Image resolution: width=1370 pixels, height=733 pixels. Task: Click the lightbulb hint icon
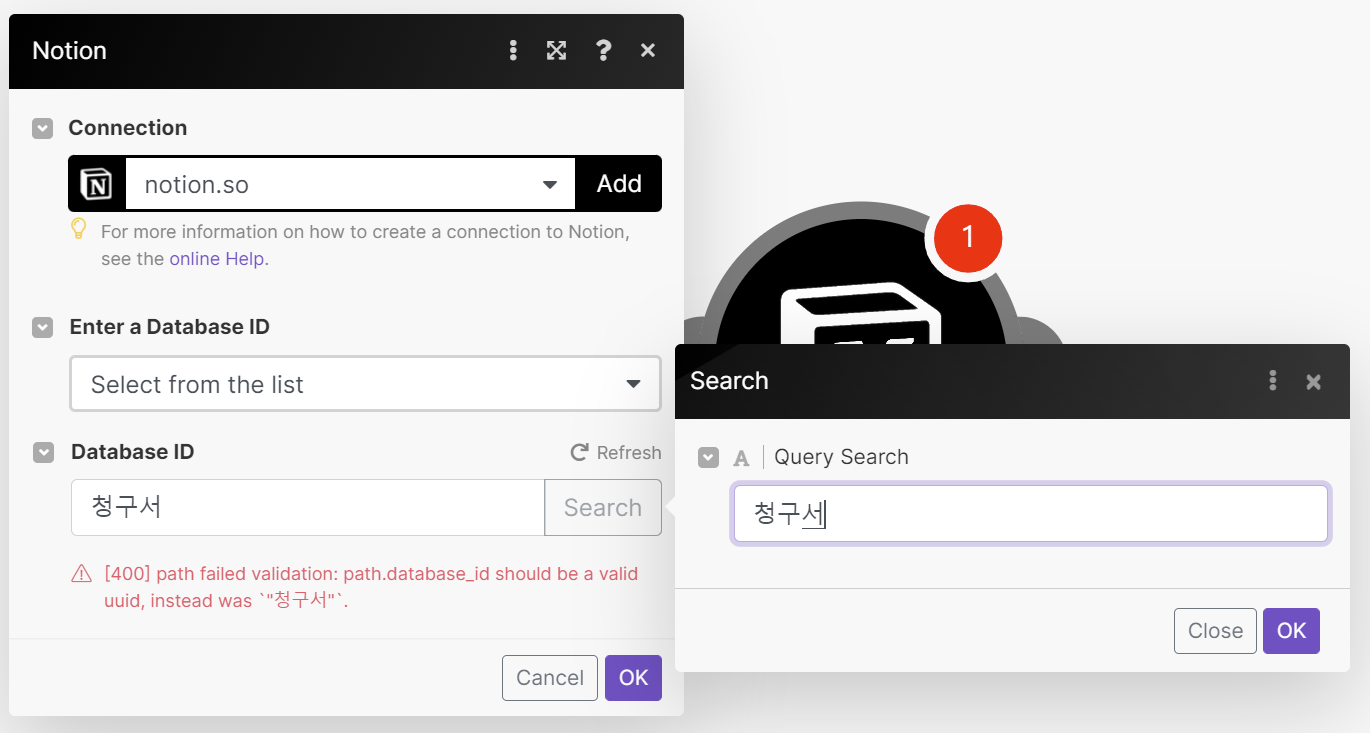point(79,230)
